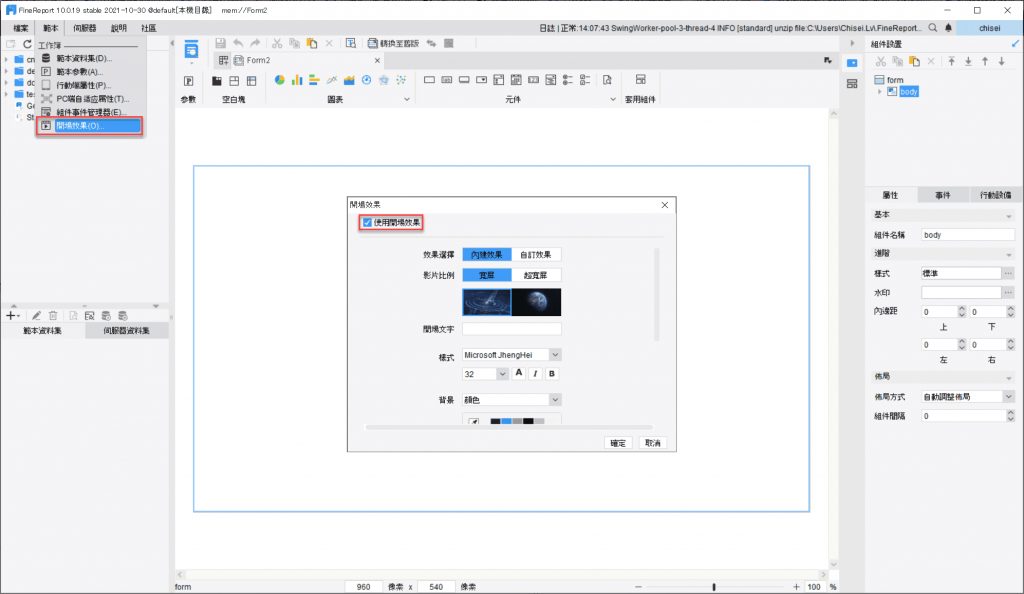Select the 超寬屏 video ratio option
The image size is (1024, 594).
click(536, 275)
